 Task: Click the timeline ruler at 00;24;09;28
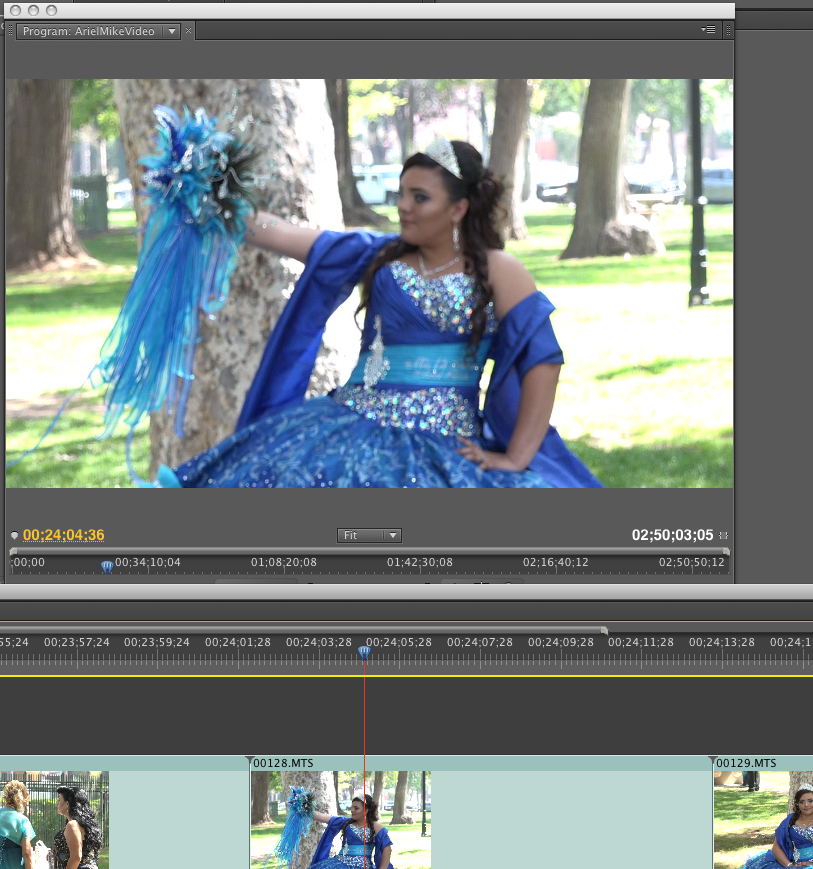(x=560, y=642)
